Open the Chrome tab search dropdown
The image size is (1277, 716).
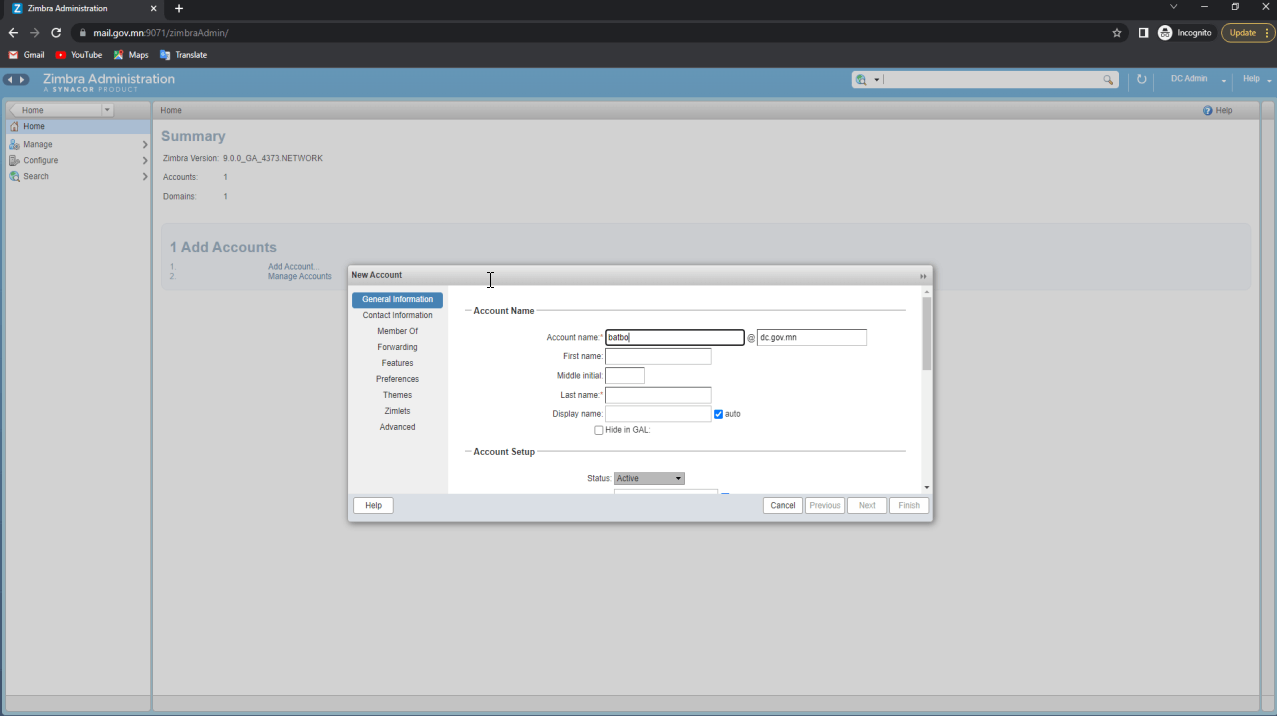coord(1174,7)
